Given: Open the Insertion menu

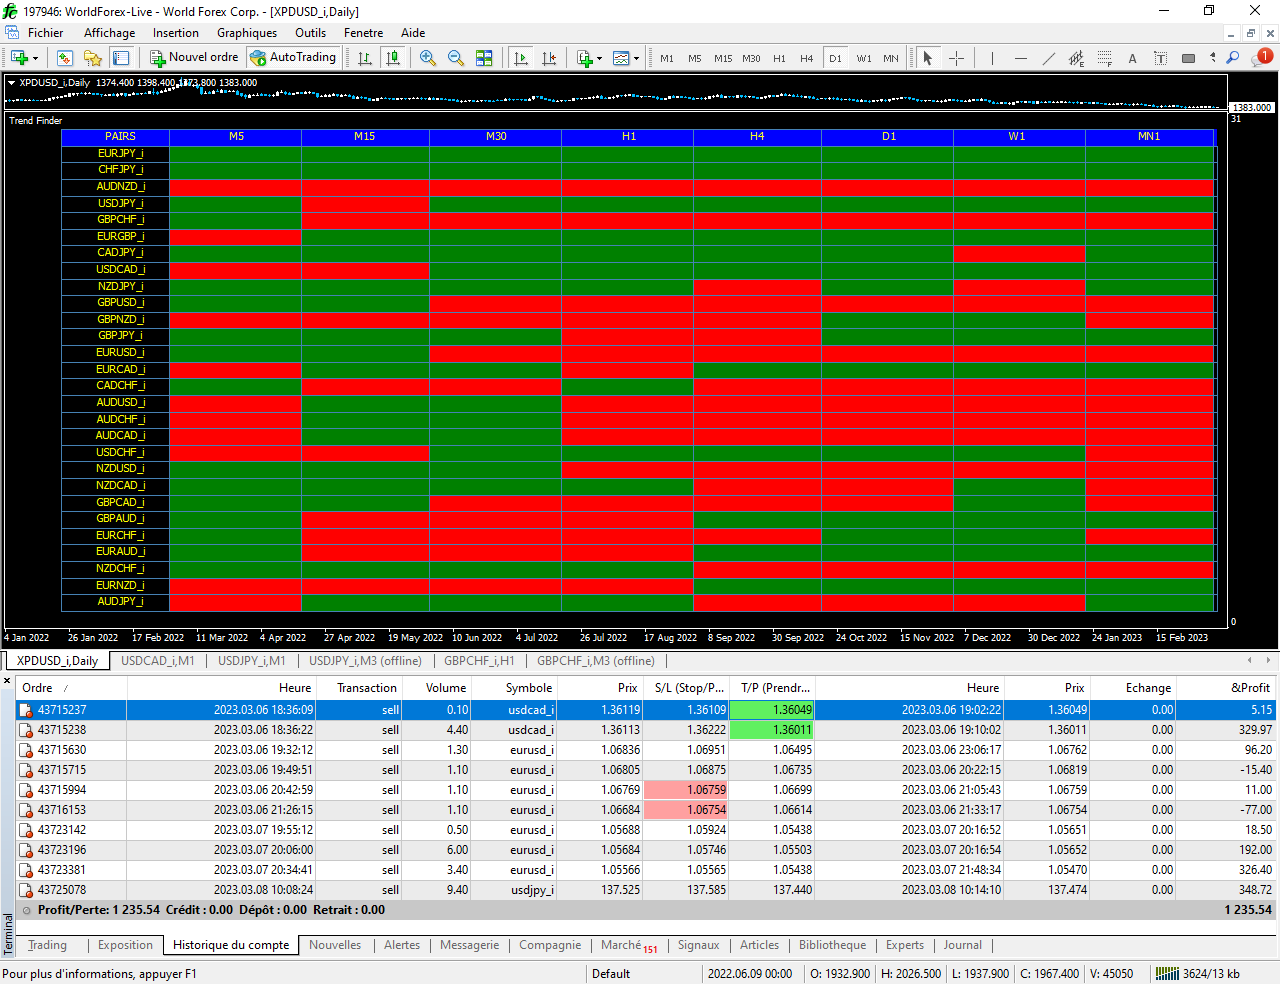Looking at the screenshot, I should (176, 33).
